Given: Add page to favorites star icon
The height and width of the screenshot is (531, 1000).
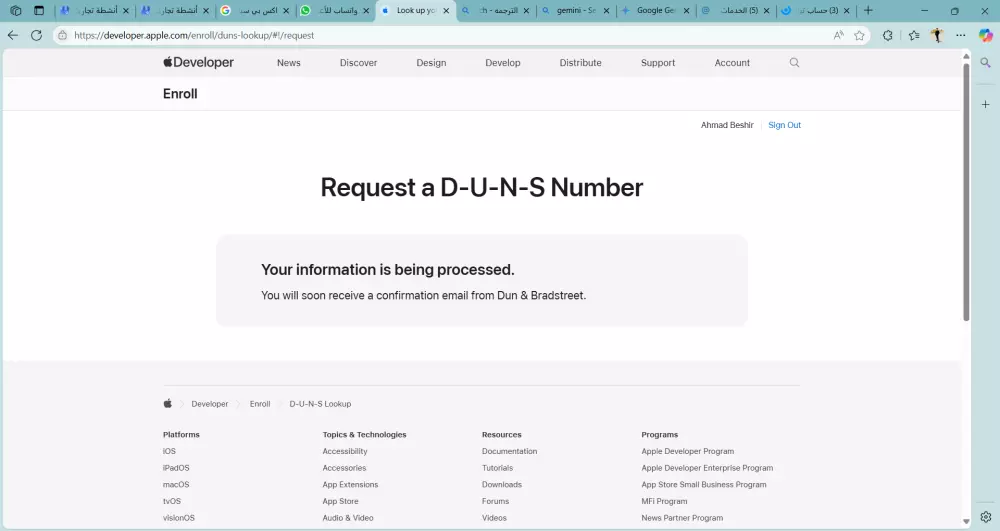Looking at the screenshot, I should [x=860, y=36].
